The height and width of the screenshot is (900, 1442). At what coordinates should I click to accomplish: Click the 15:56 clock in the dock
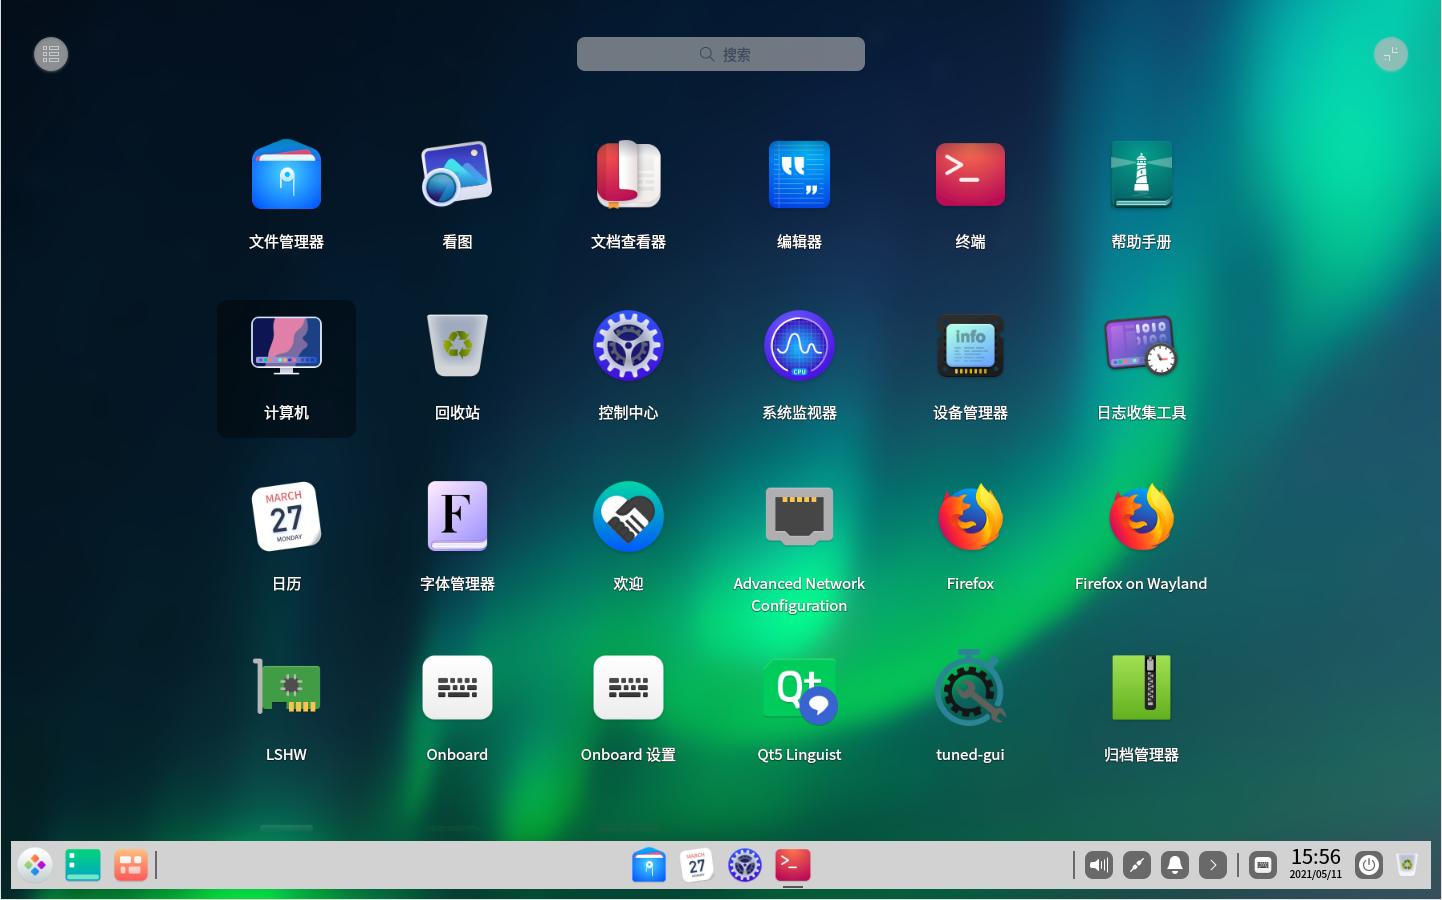(x=1315, y=863)
